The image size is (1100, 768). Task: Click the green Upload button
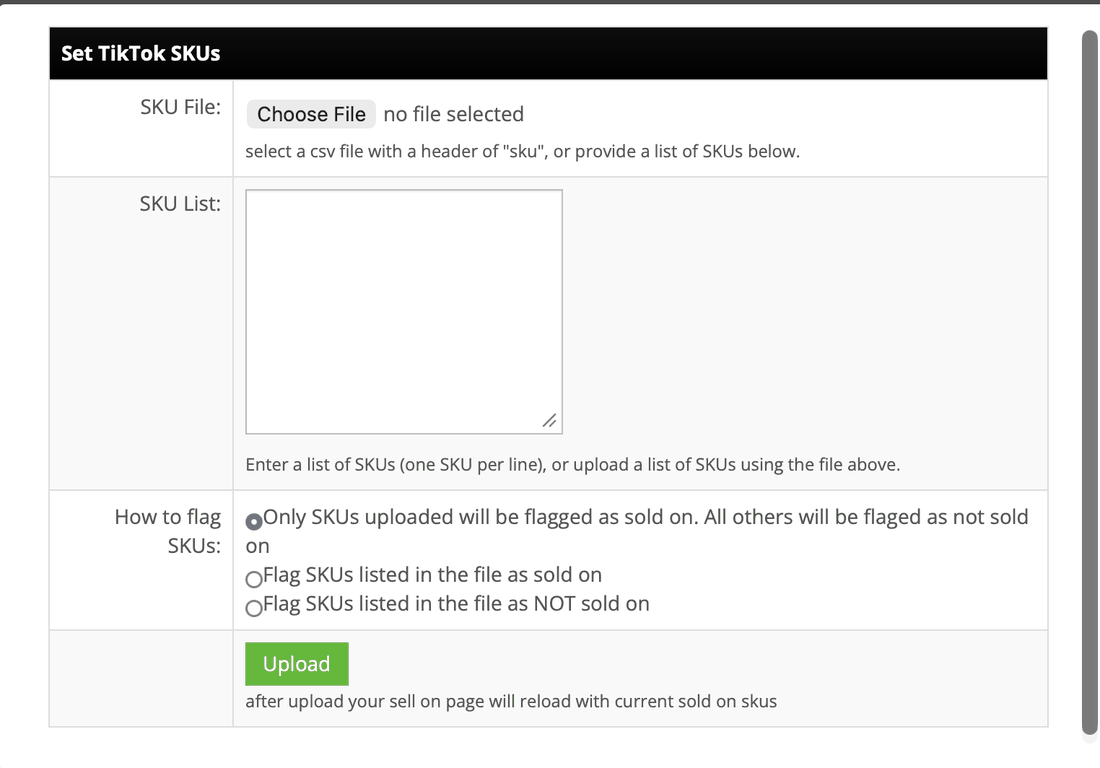(x=297, y=663)
